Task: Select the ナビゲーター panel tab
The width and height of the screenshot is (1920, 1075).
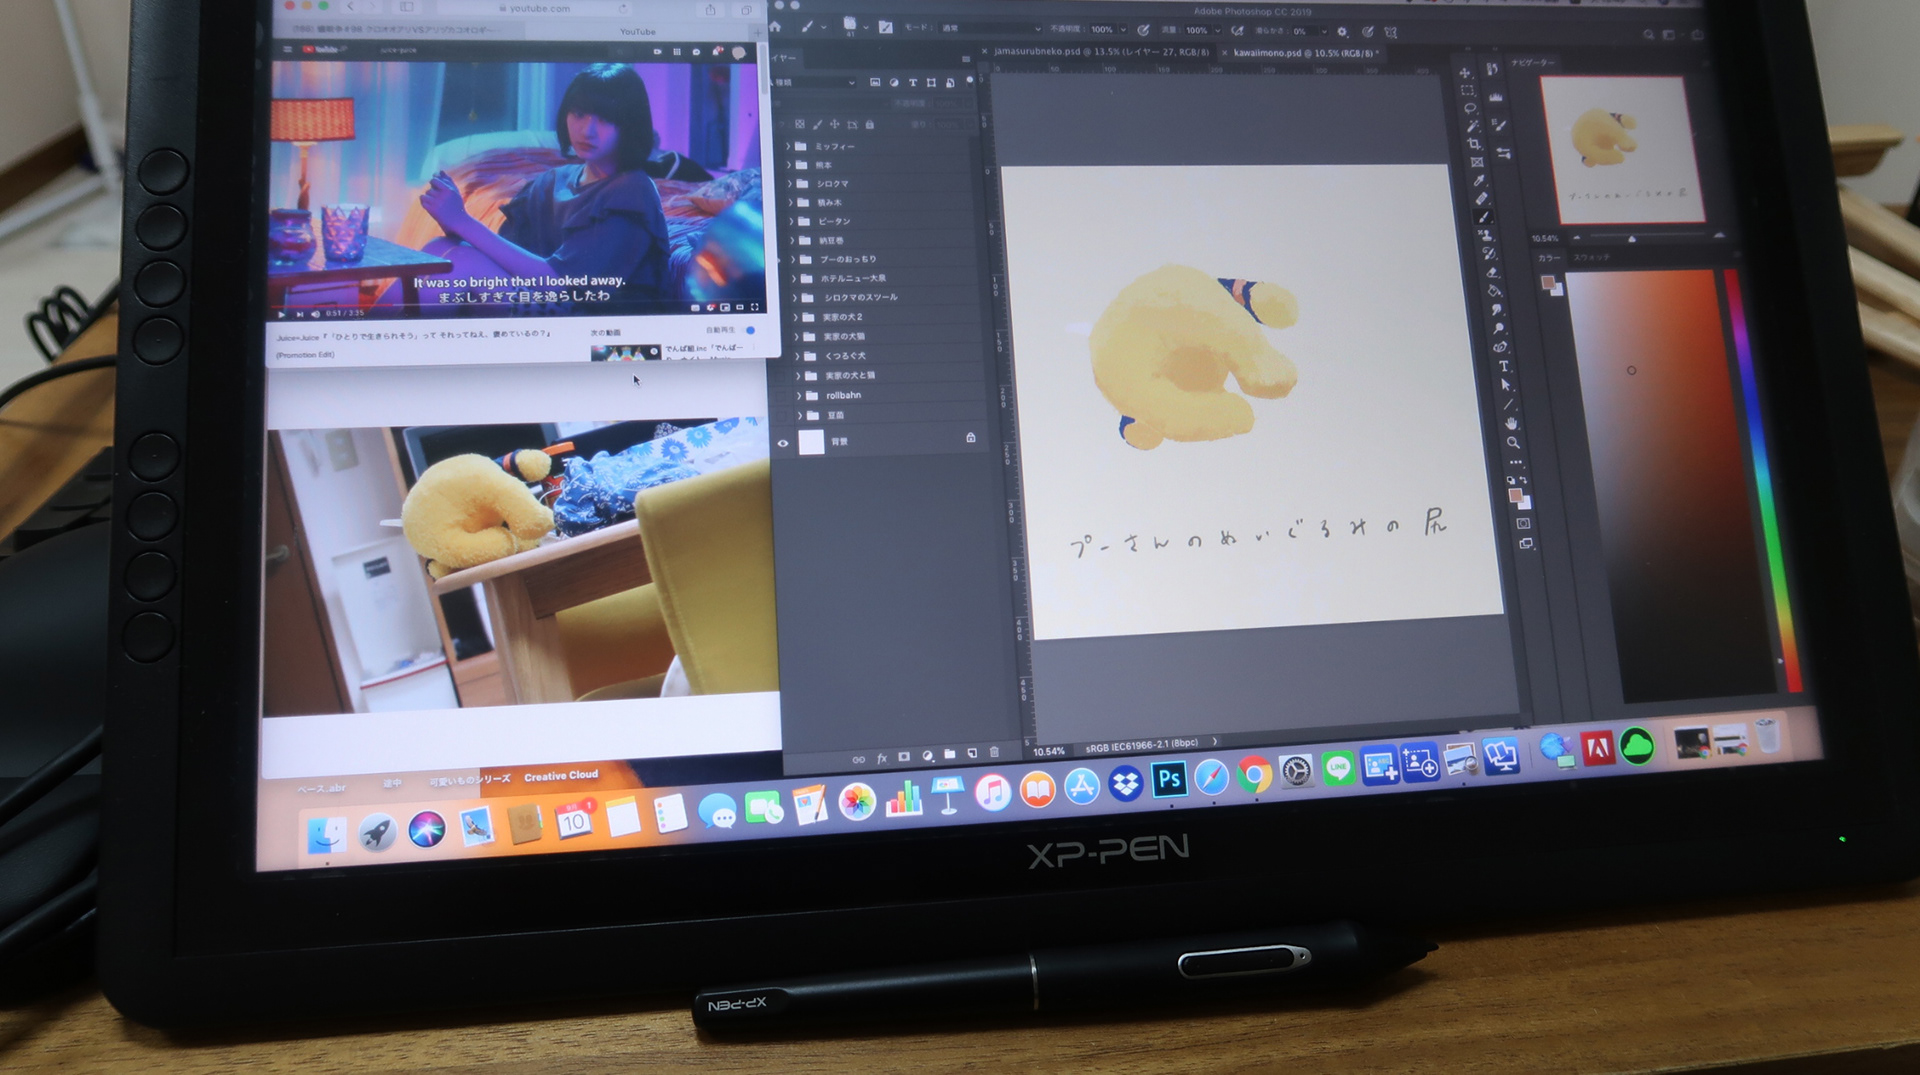Action: click(1532, 63)
